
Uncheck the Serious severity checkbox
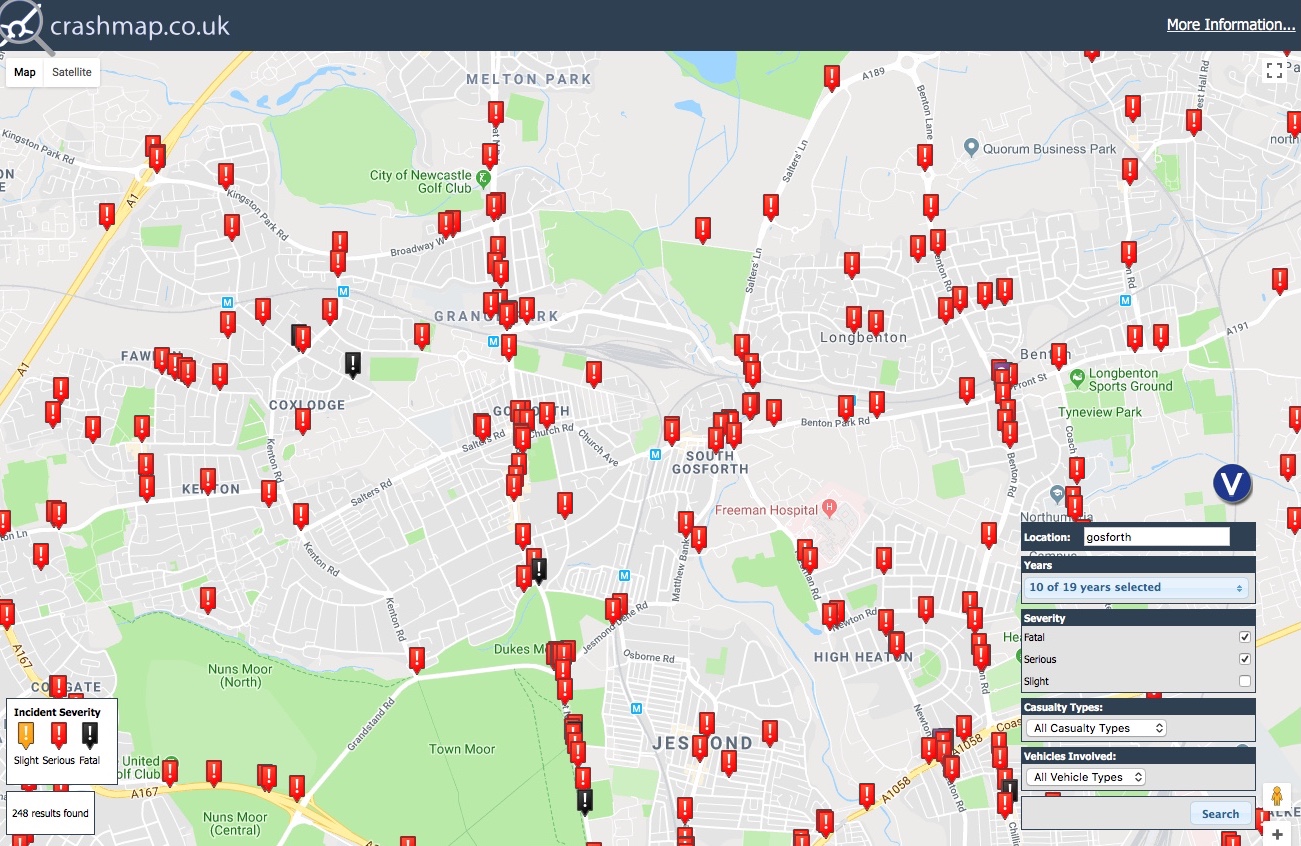pos(1245,659)
